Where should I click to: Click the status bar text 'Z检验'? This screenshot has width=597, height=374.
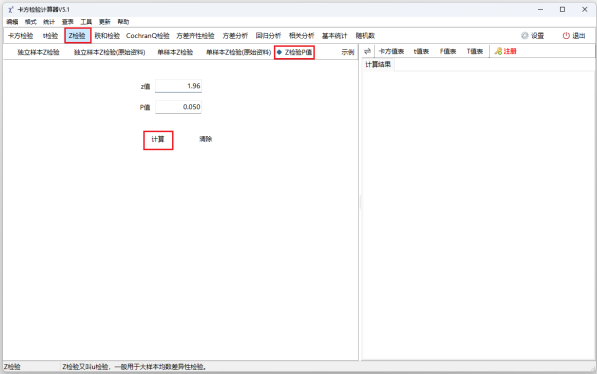(x=12, y=367)
